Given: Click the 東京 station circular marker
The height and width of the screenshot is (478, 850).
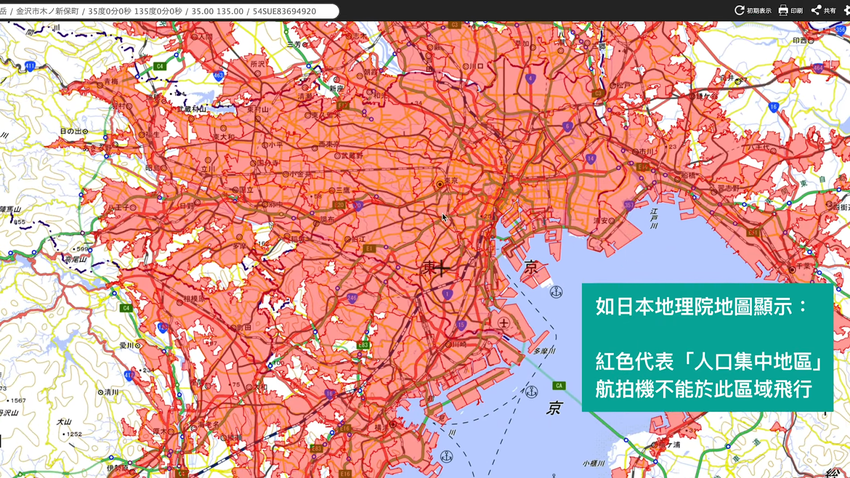Looking at the screenshot, I should (x=439, y=185).
